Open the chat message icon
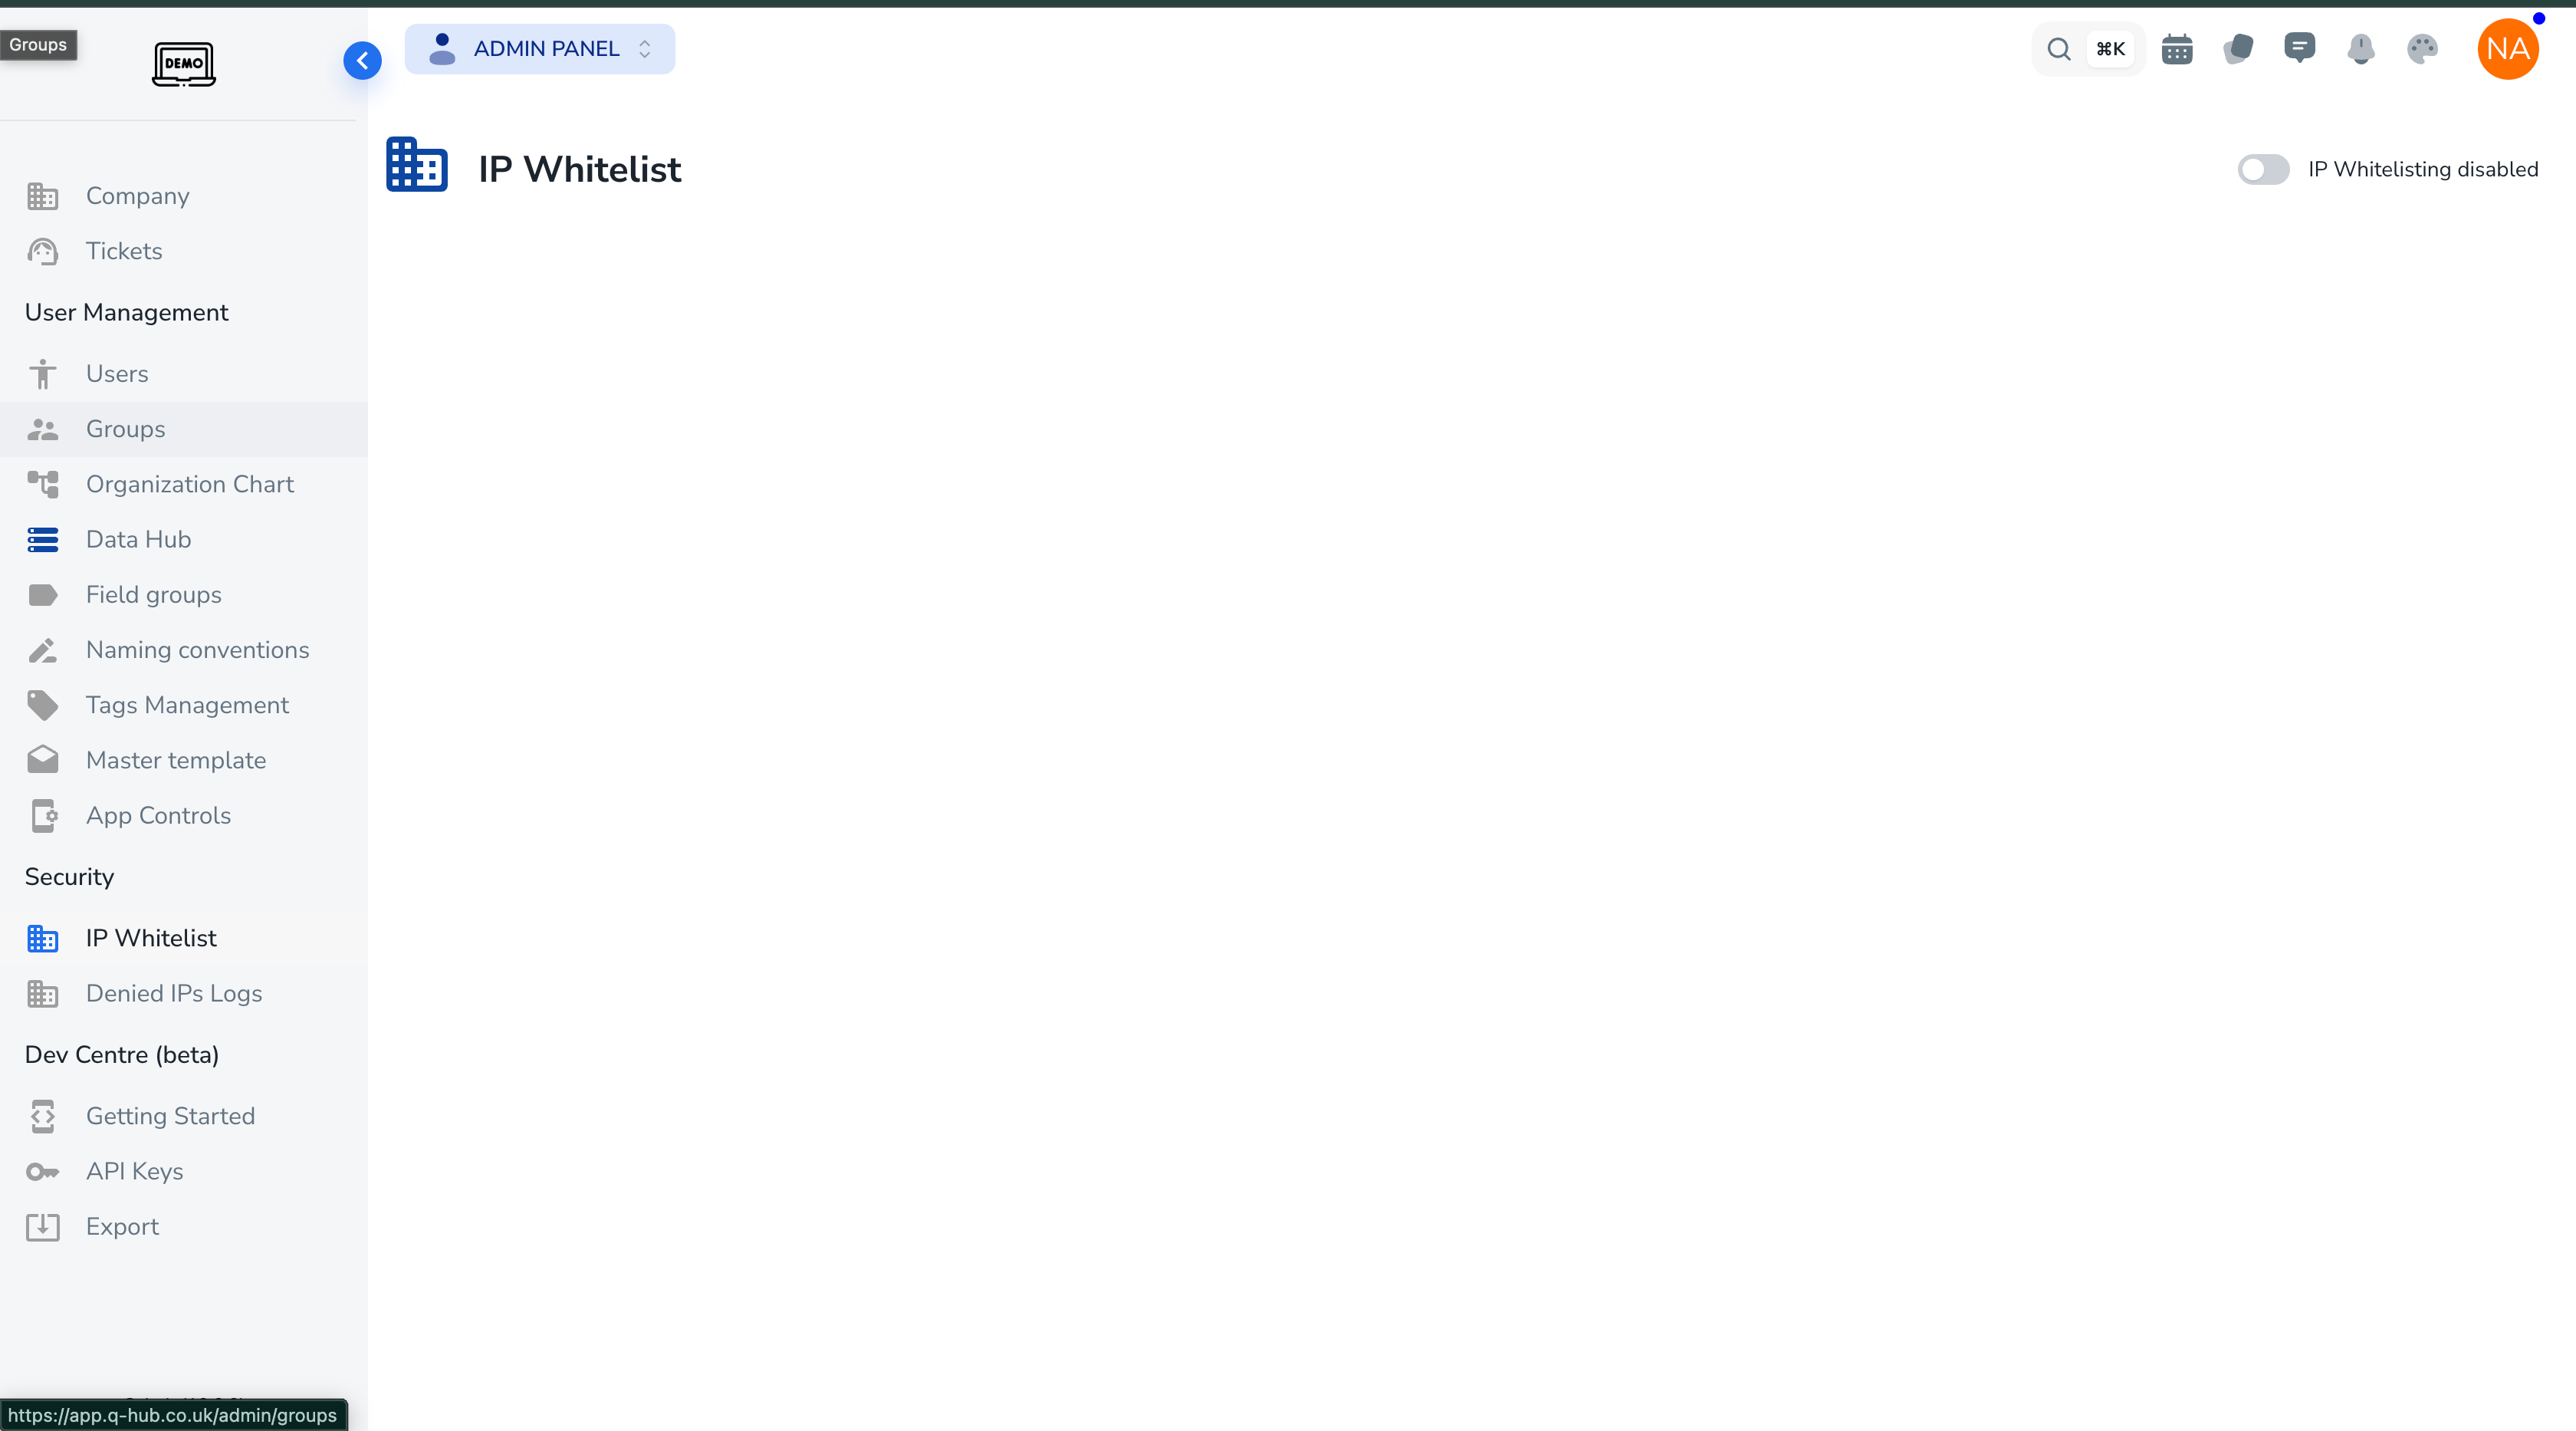2576x1431 pixels. [2299, 48]
